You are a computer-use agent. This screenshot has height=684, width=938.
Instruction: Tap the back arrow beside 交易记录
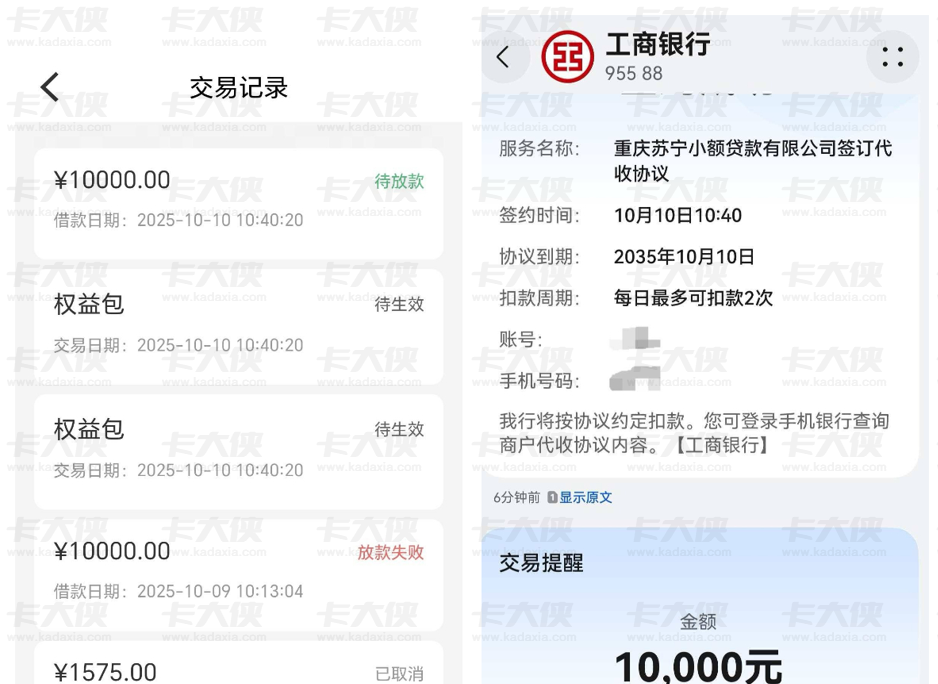click(x=50, y=87)
